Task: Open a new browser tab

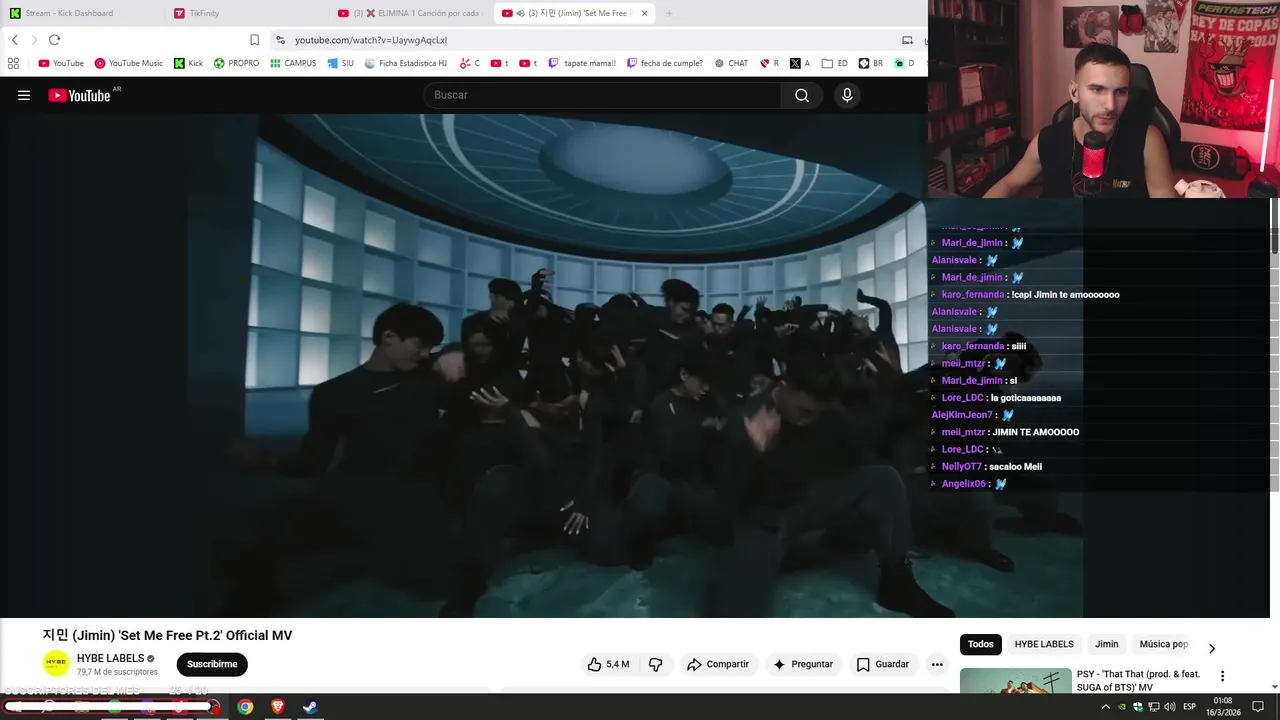Action: pos(669,13)
